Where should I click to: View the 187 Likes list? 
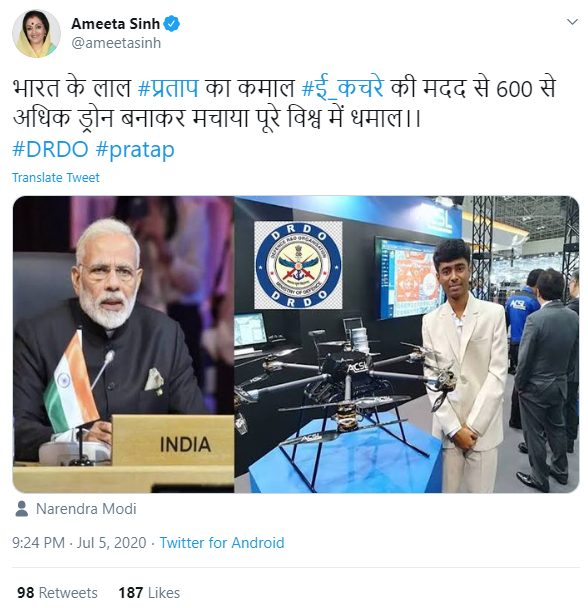click(x=149, y=593)
